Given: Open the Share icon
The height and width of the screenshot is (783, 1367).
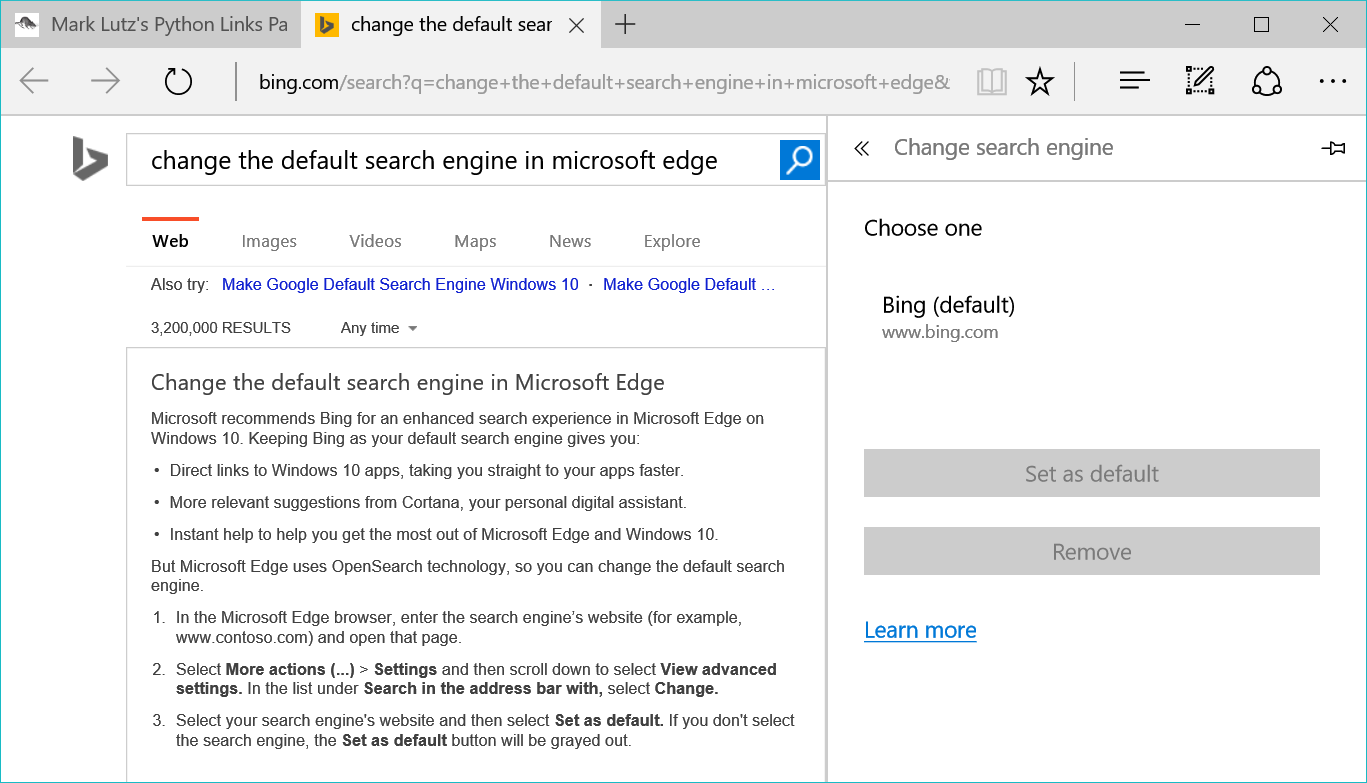Looking at the screenshot, I should (x=1267, y=81).
